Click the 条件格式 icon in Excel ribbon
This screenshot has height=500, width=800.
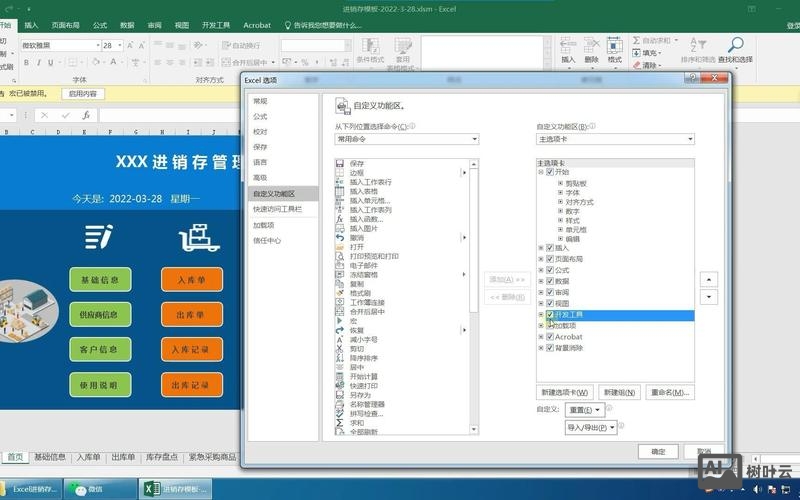370,46
